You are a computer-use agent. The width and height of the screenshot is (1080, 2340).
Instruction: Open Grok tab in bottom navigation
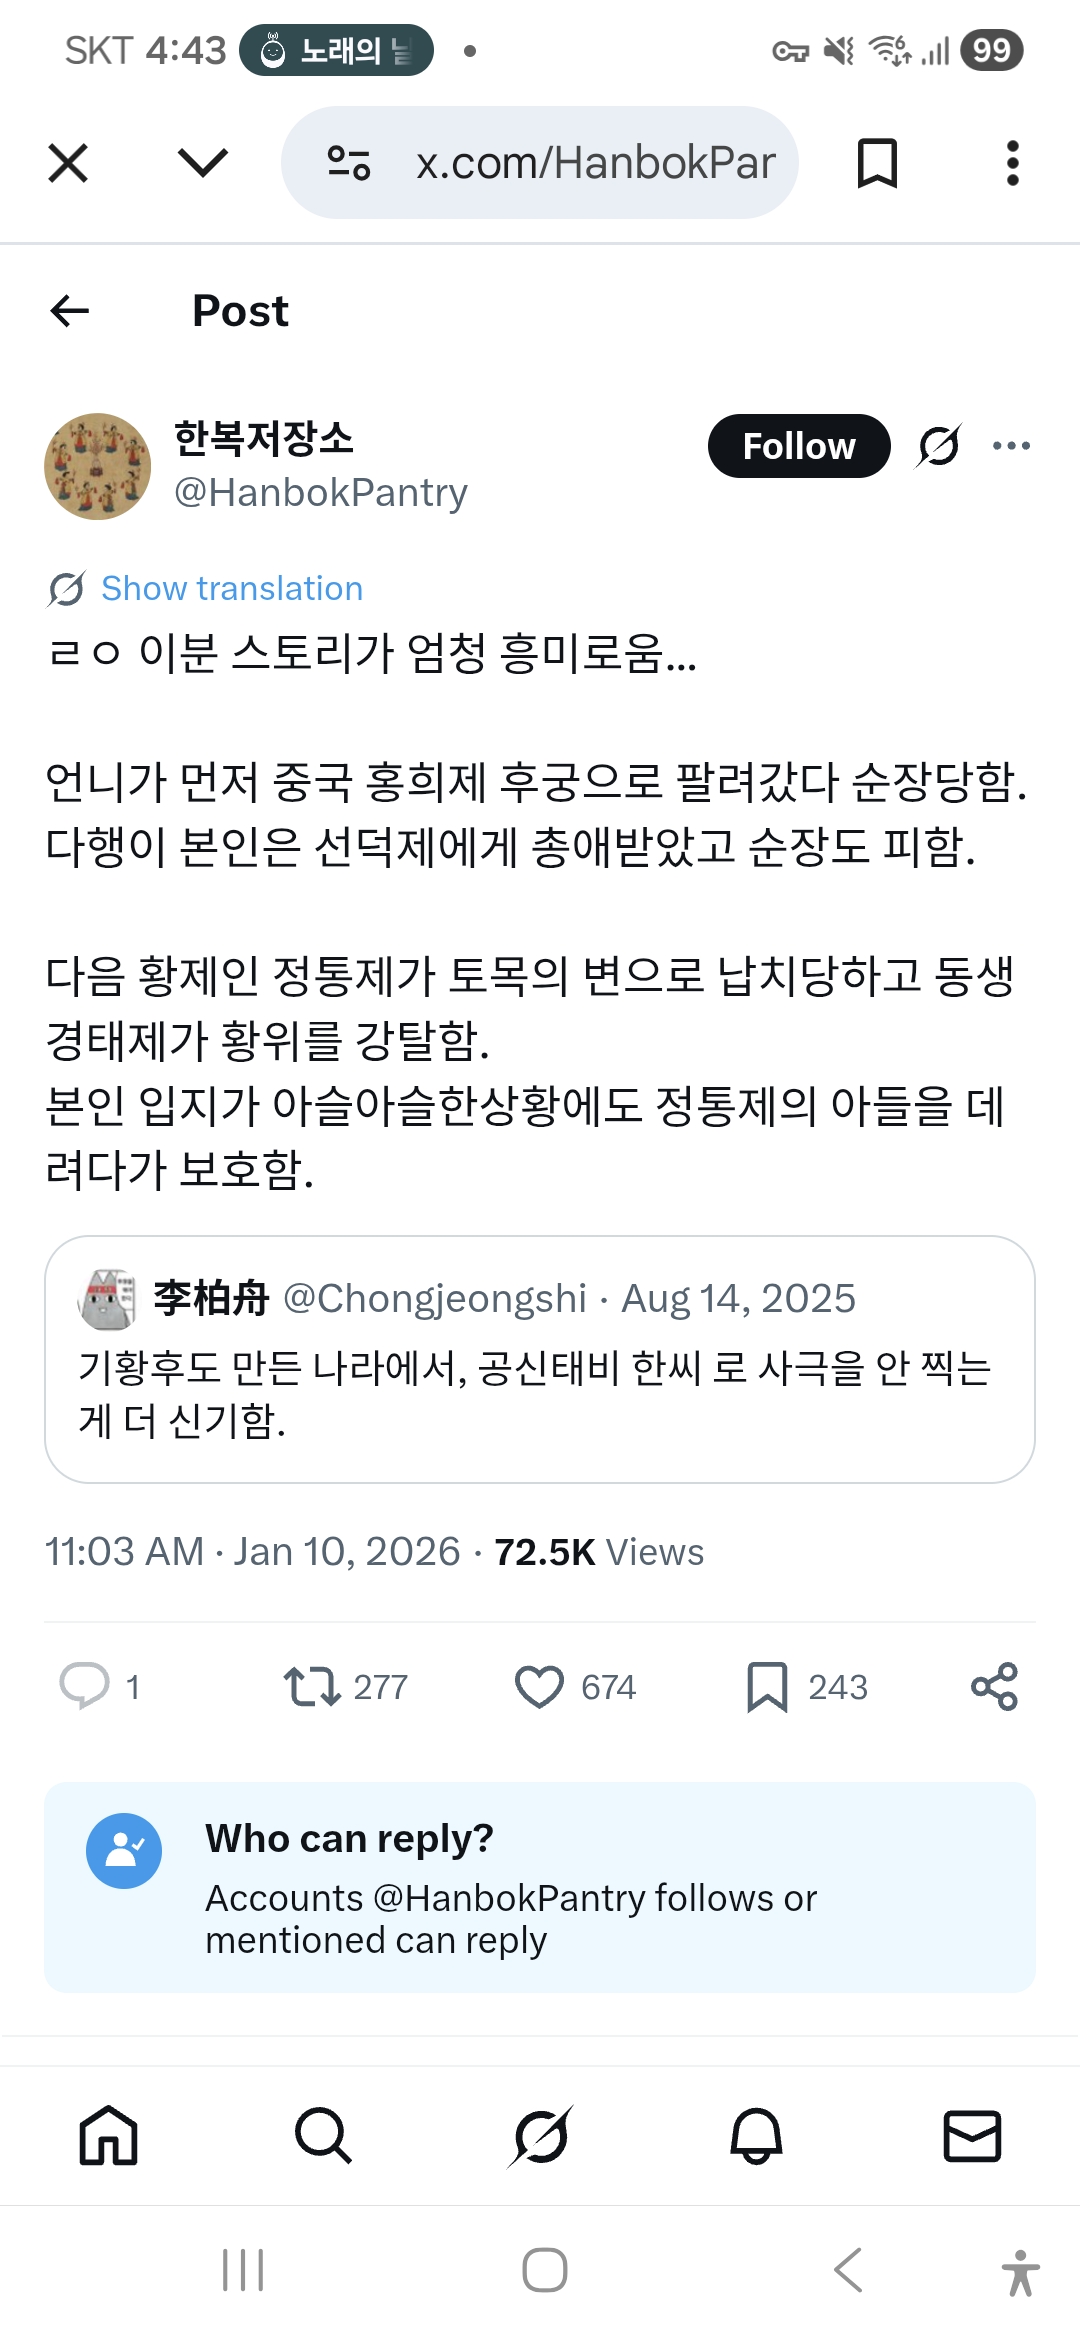[x=540, y=2136]
